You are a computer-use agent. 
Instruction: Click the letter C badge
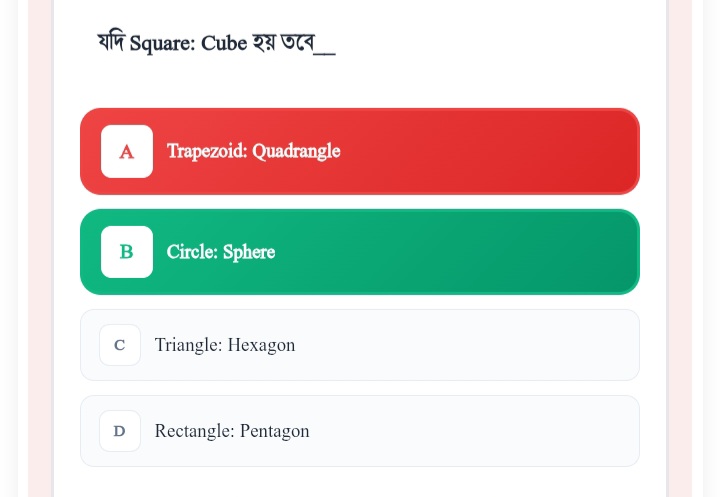(x=120, y=345)
